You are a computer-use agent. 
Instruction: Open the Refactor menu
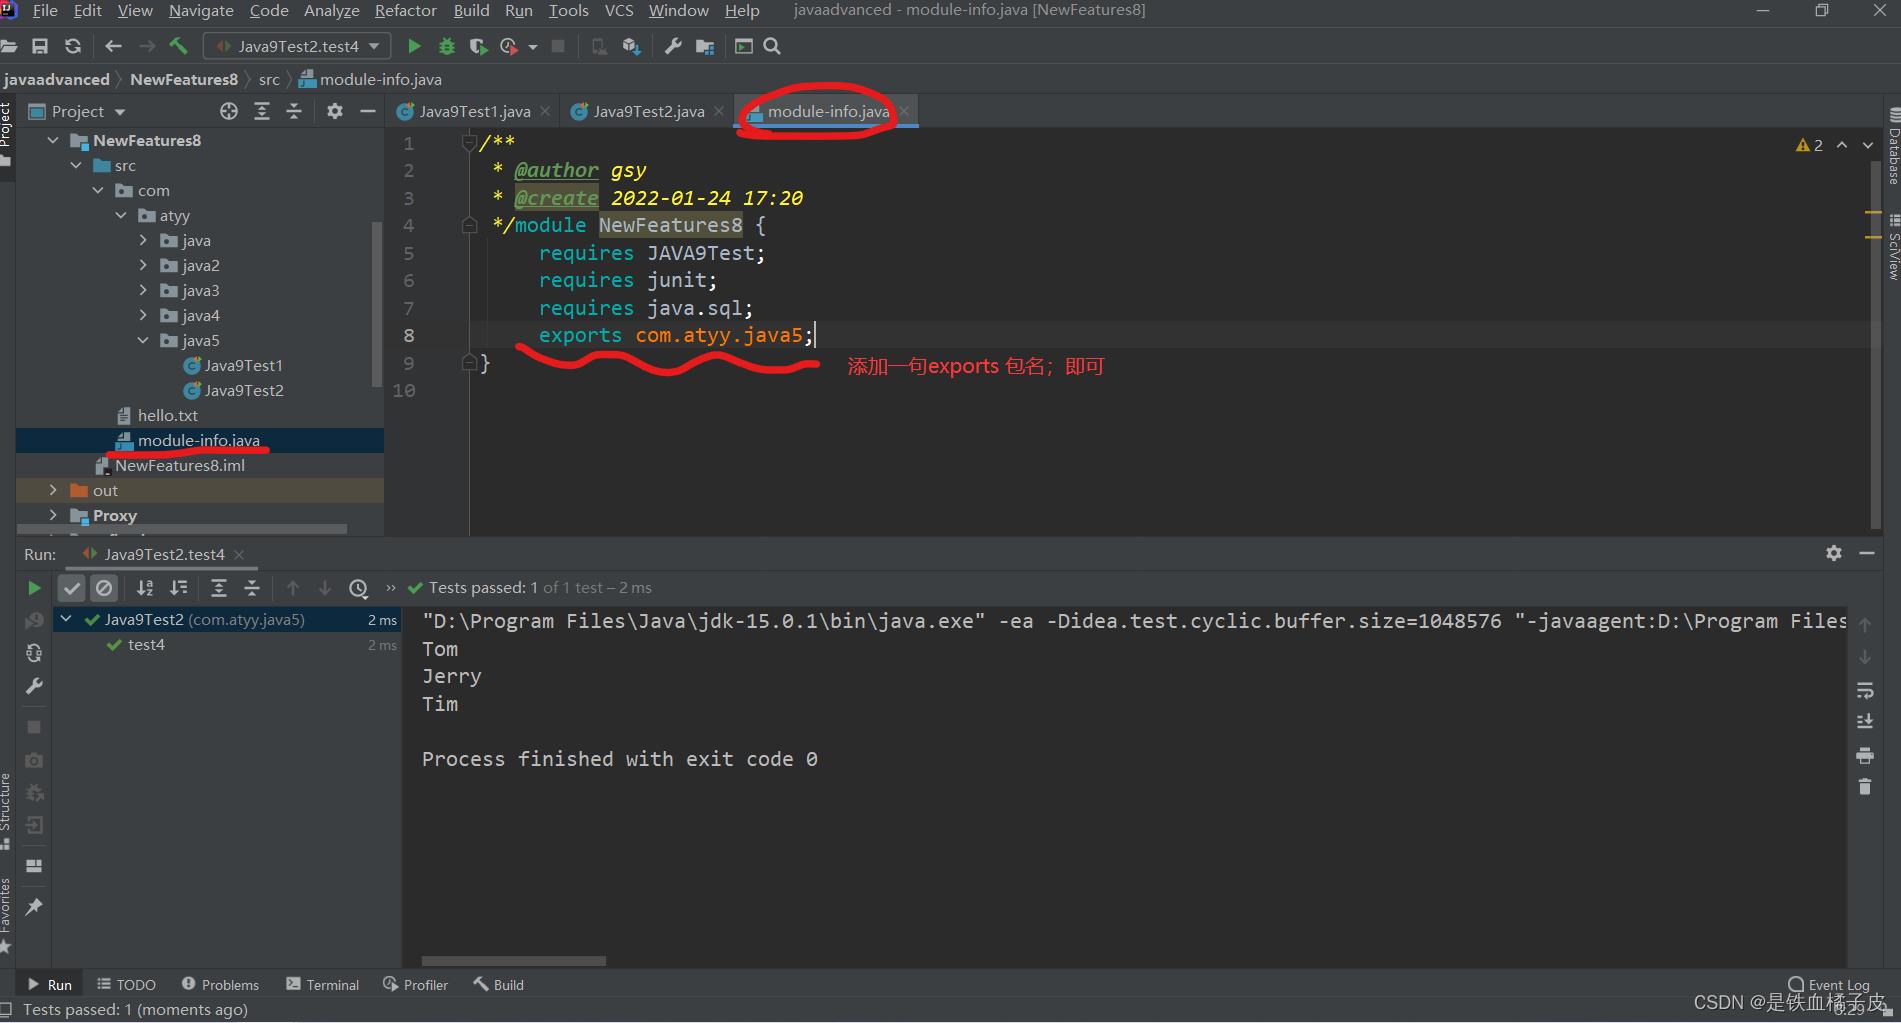click(x=405, y=10)
